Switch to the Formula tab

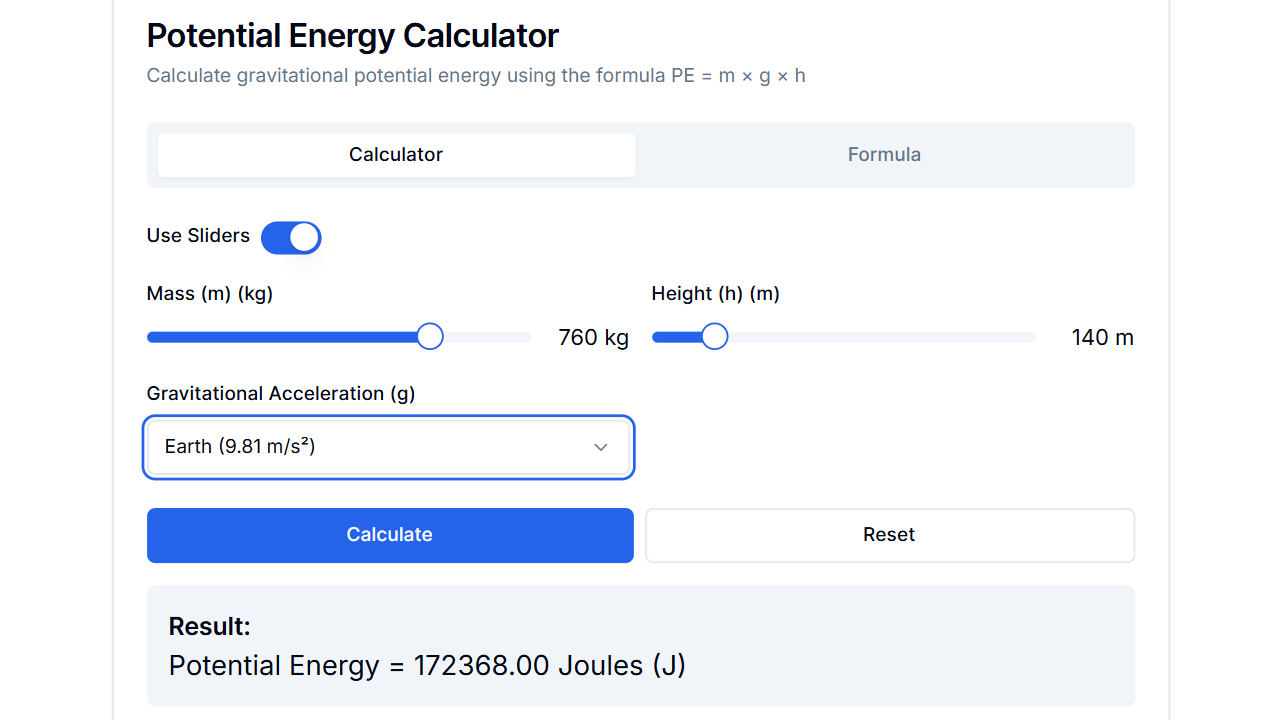[884, 154]
